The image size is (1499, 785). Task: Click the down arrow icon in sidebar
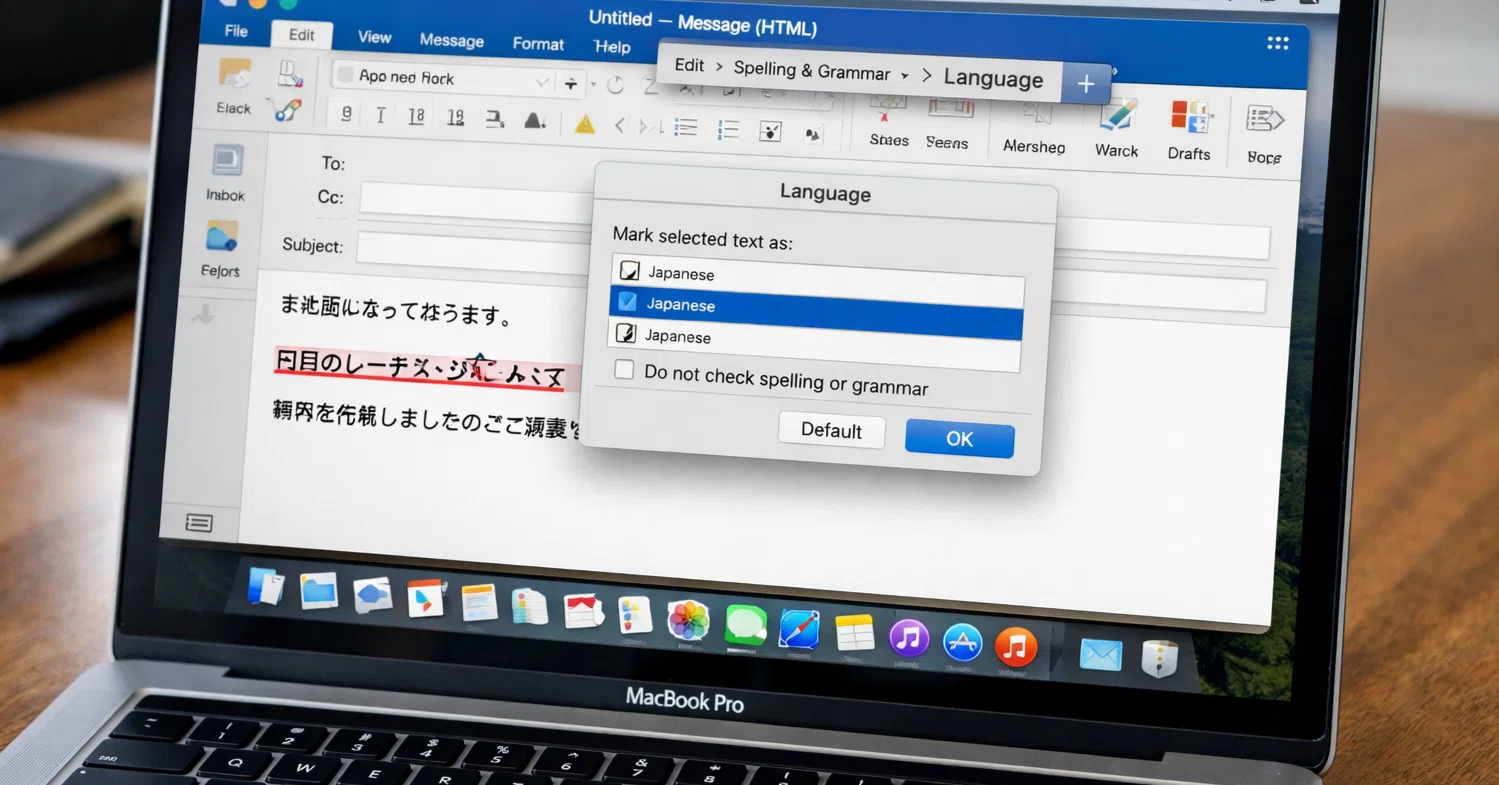203,315
